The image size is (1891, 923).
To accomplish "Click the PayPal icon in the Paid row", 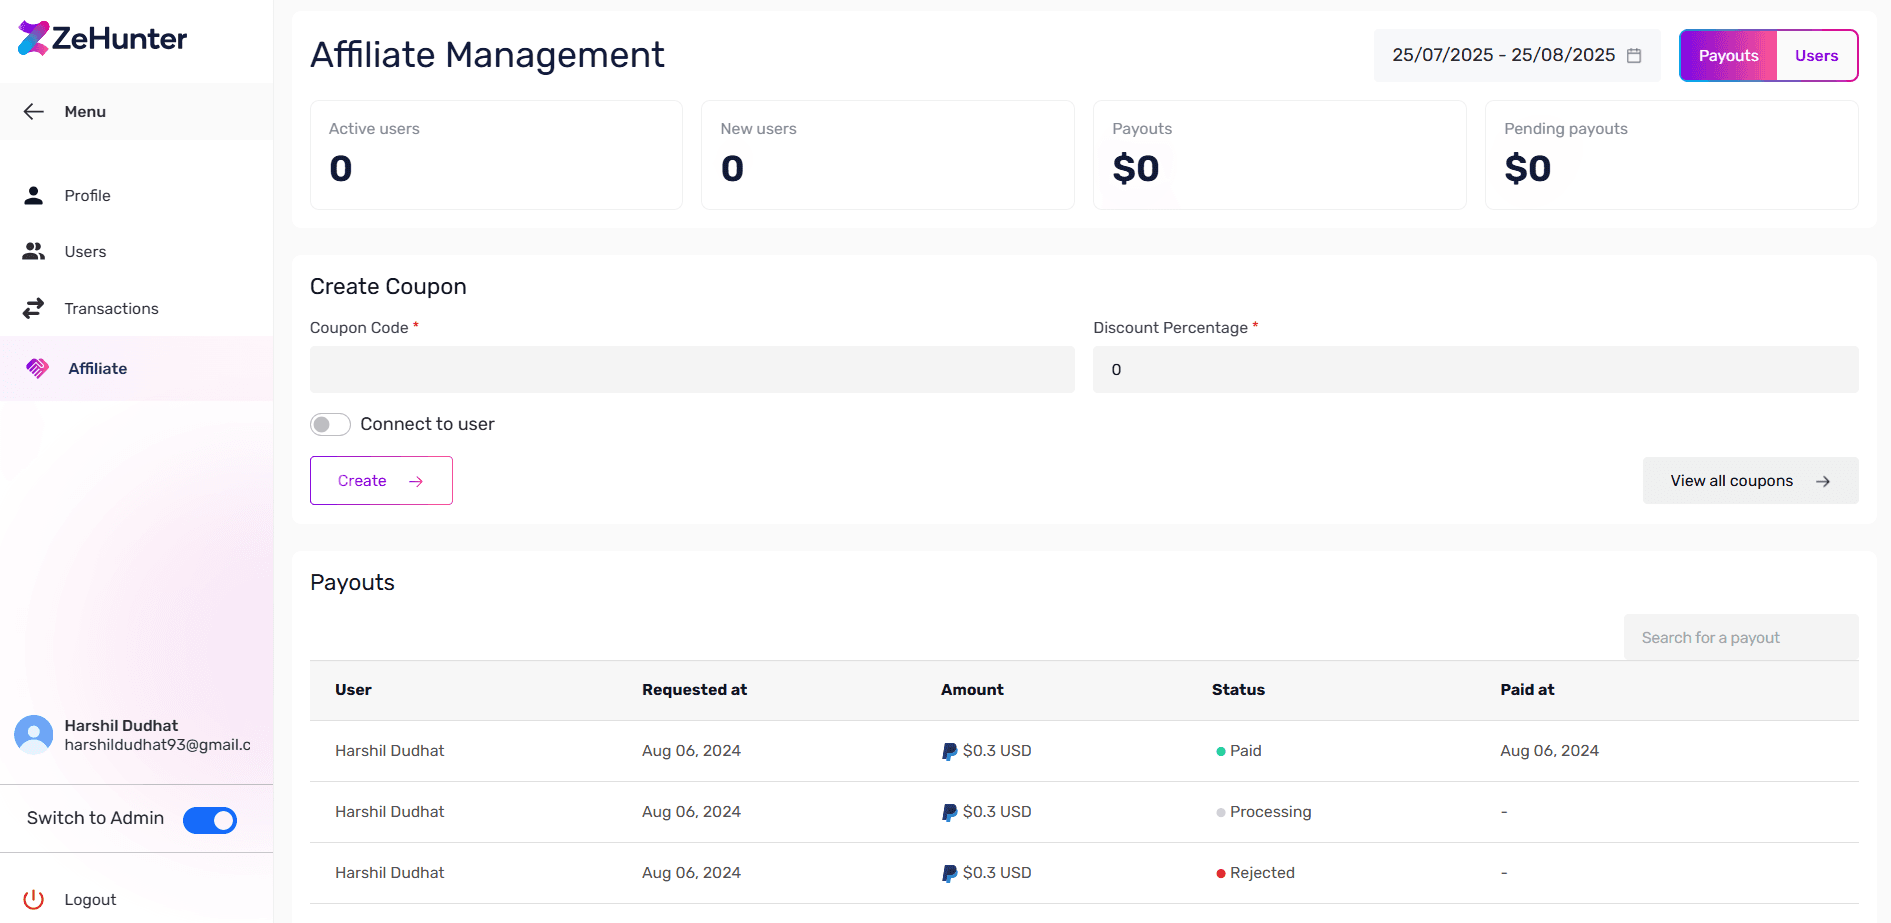I will coord(949,751).
